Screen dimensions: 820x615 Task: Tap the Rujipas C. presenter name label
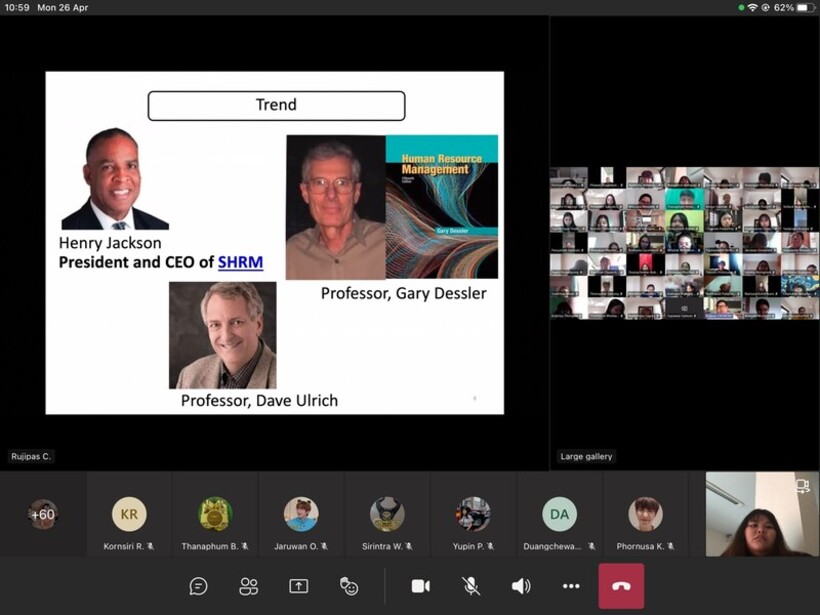(30, 457)
